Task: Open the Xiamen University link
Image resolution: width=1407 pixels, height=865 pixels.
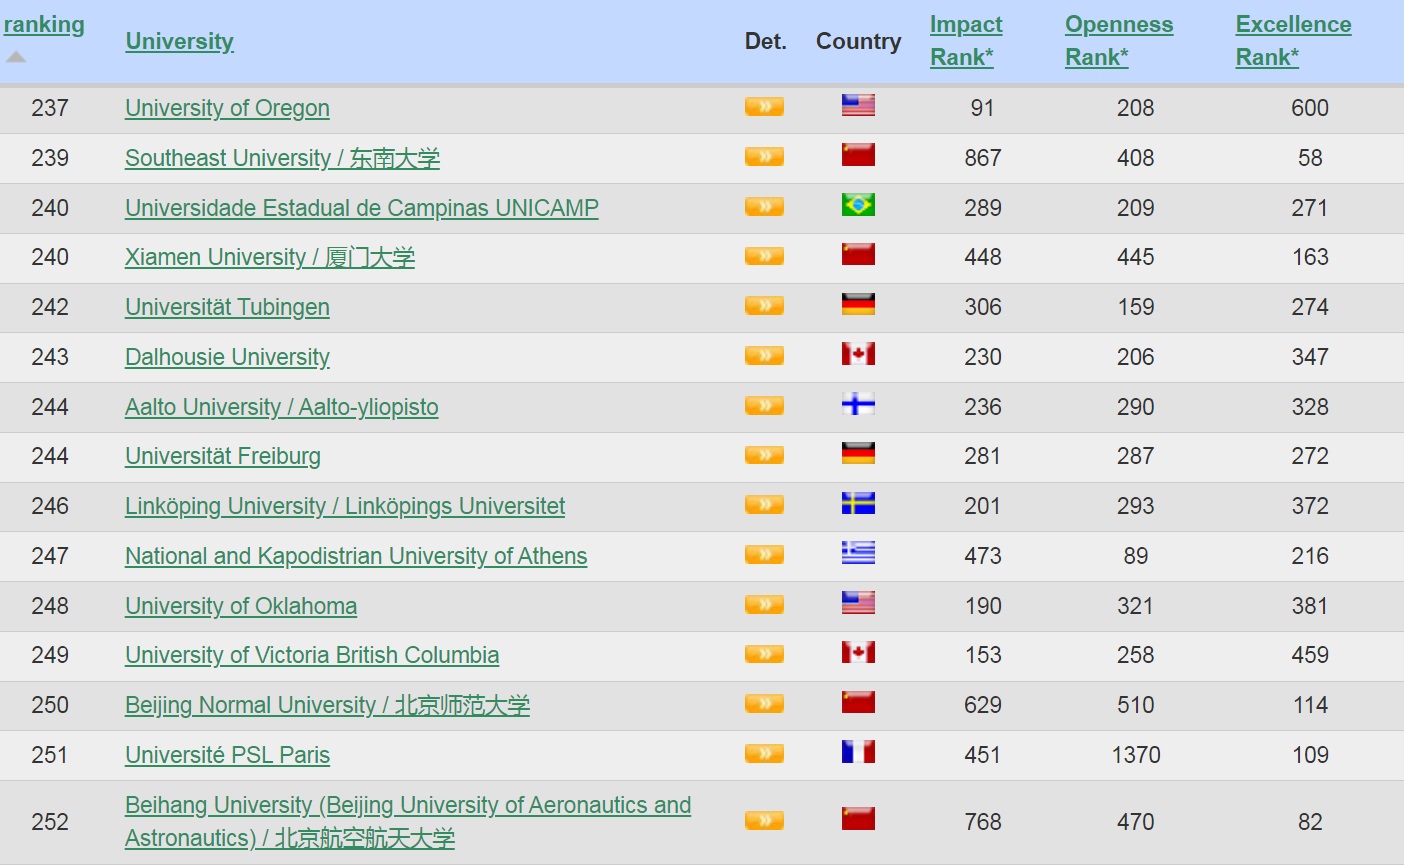Action: [269, 257]
